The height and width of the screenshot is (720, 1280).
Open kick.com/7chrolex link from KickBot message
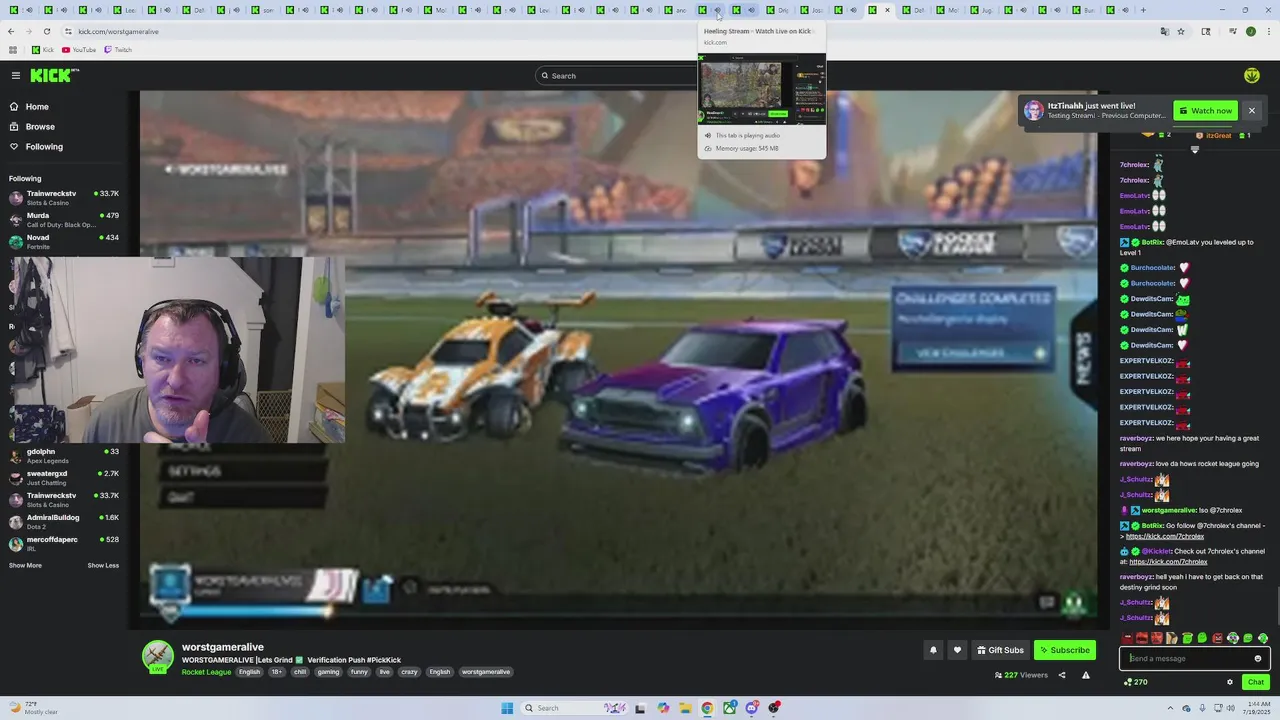[x=1168, y=562]
